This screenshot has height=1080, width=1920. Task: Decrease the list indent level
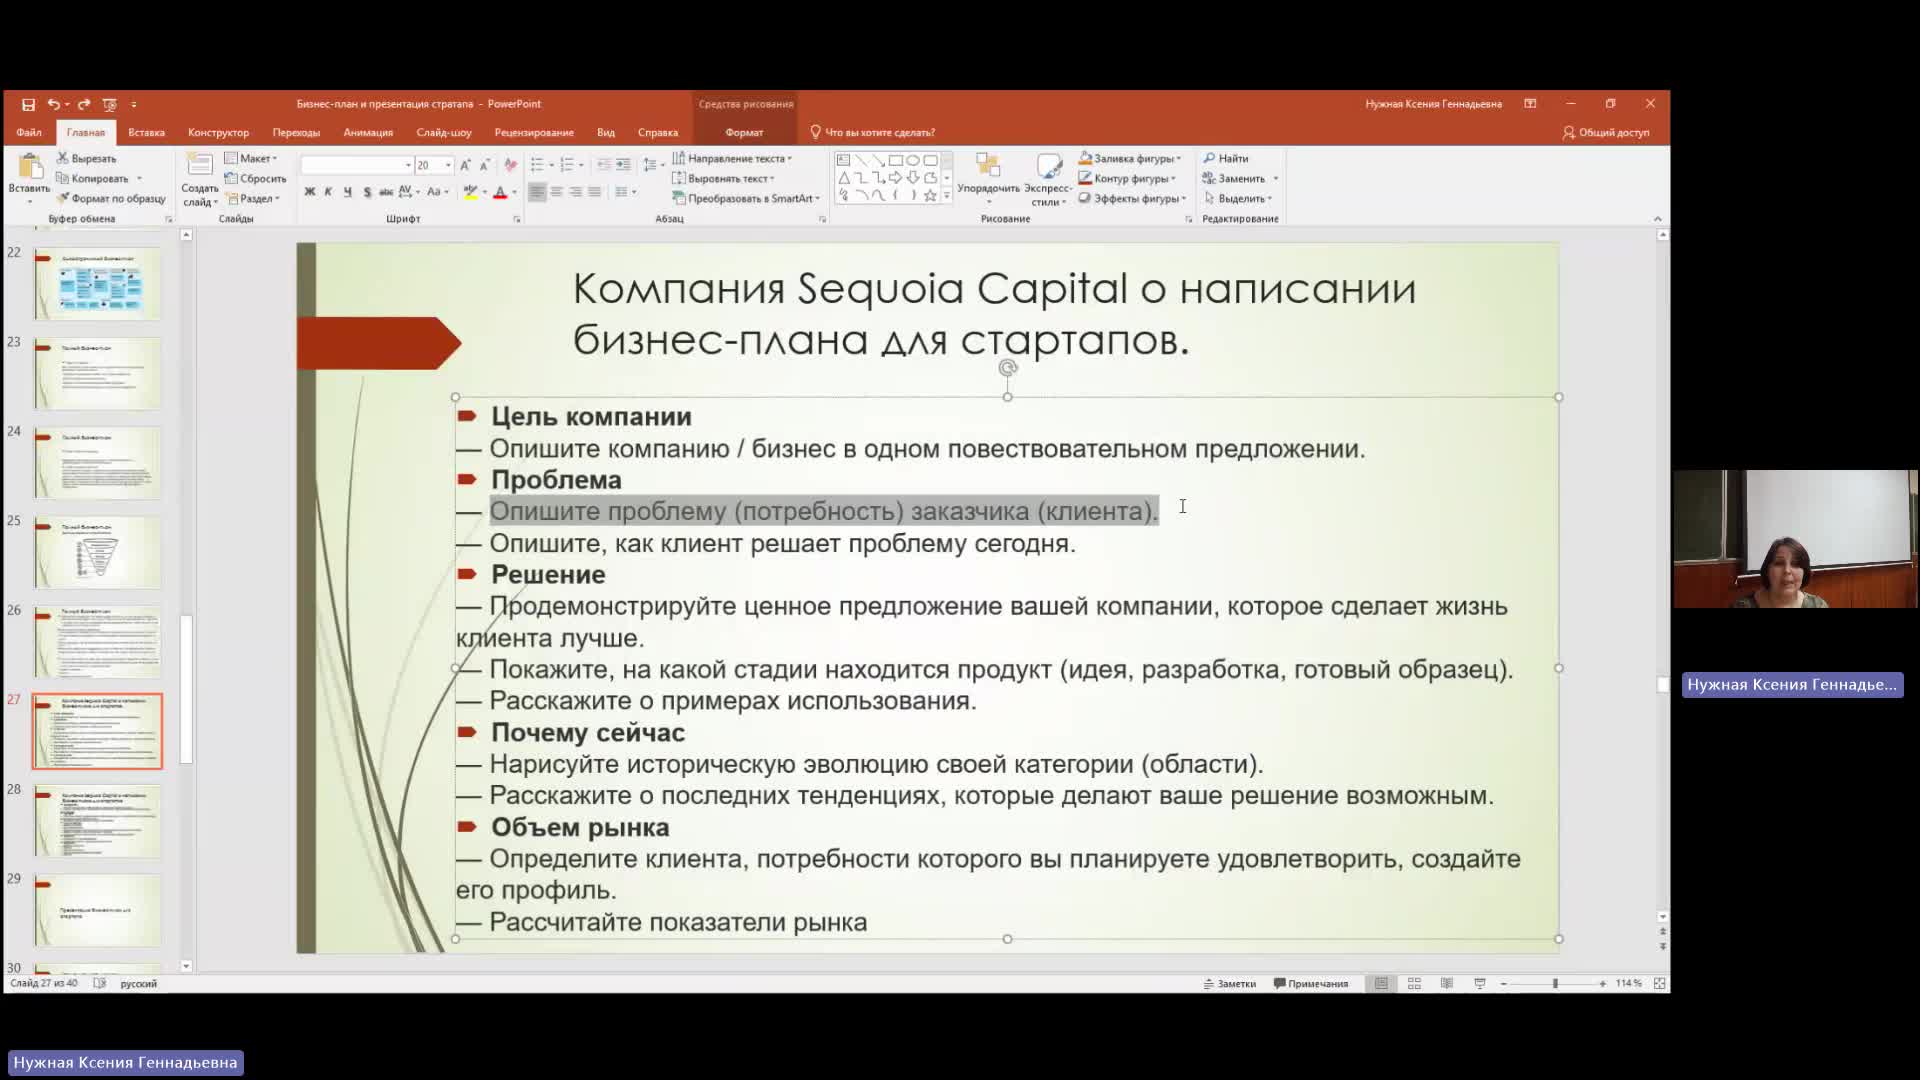tap(604, 165)
